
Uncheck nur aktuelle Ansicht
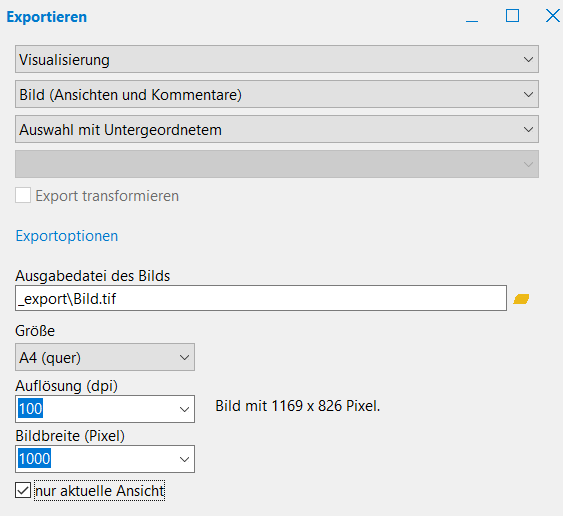[23, 491]
